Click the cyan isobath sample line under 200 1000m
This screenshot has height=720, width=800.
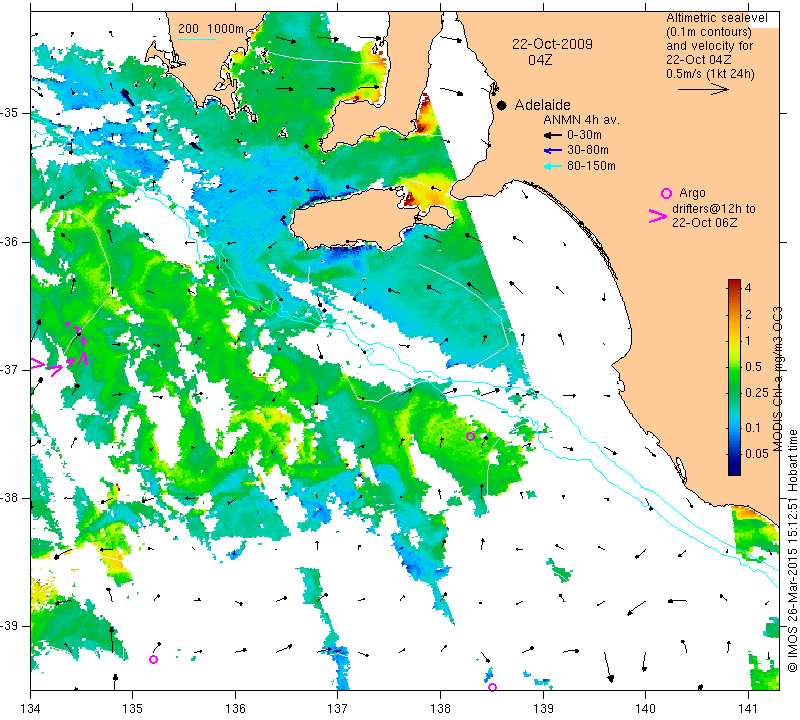coord(197,39)
